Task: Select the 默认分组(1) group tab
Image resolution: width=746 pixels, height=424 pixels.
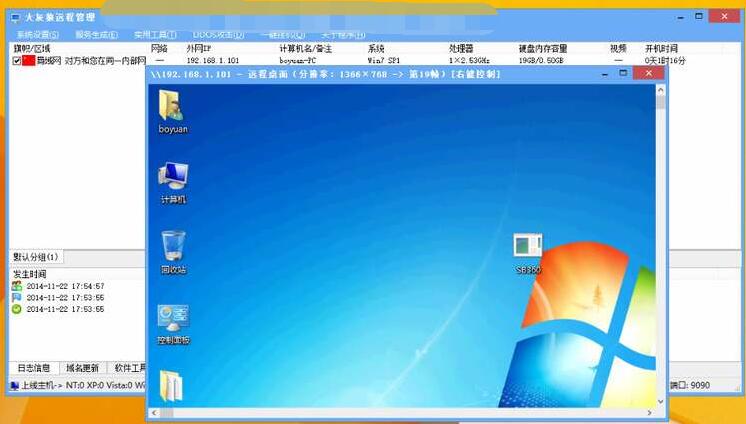Action: pyautogui.click(x=36, y=257)
